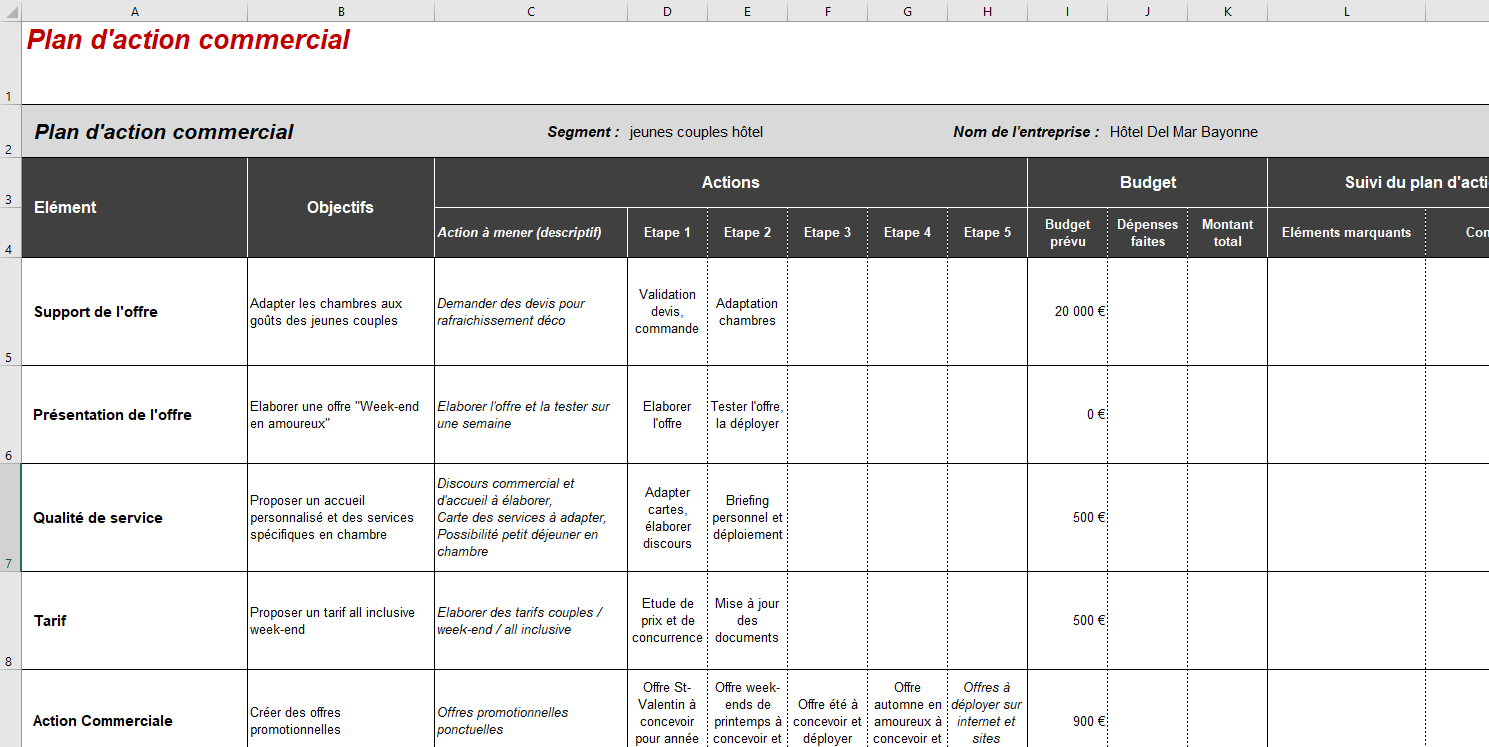Image resolution: width=1489 pixels, height=747 pixels.
Task: Select the 0 € budget cell
Action: pyautogui.click(x=1067, y=414)
